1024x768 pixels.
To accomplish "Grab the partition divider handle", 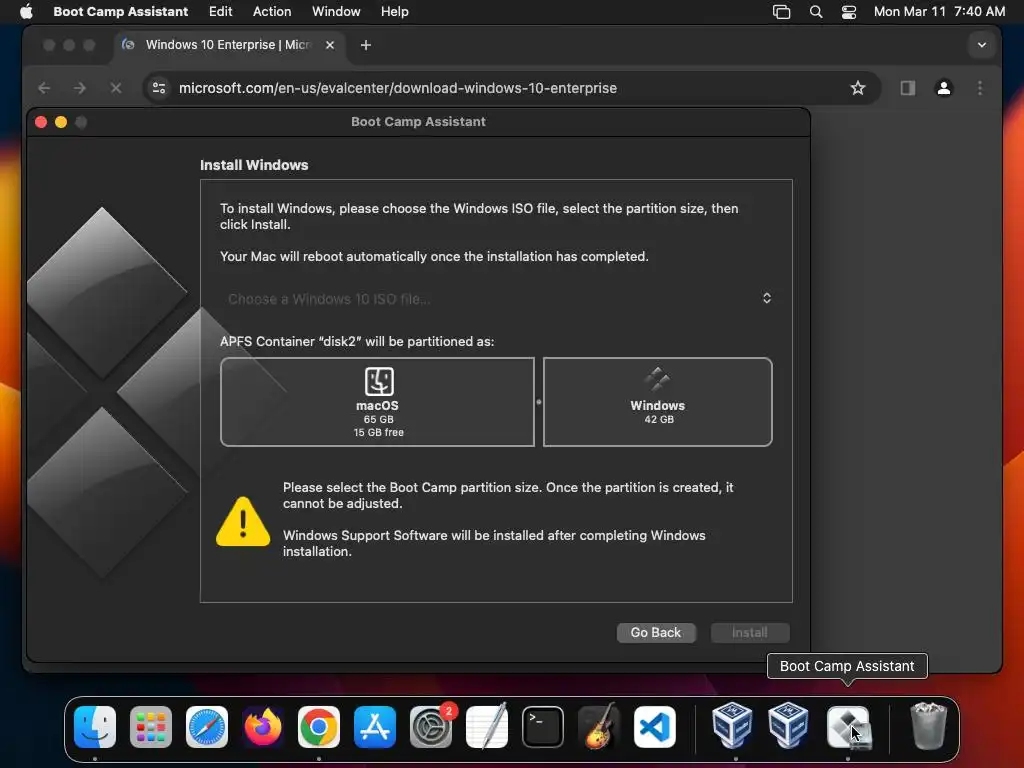I will [x=539, y=402].
